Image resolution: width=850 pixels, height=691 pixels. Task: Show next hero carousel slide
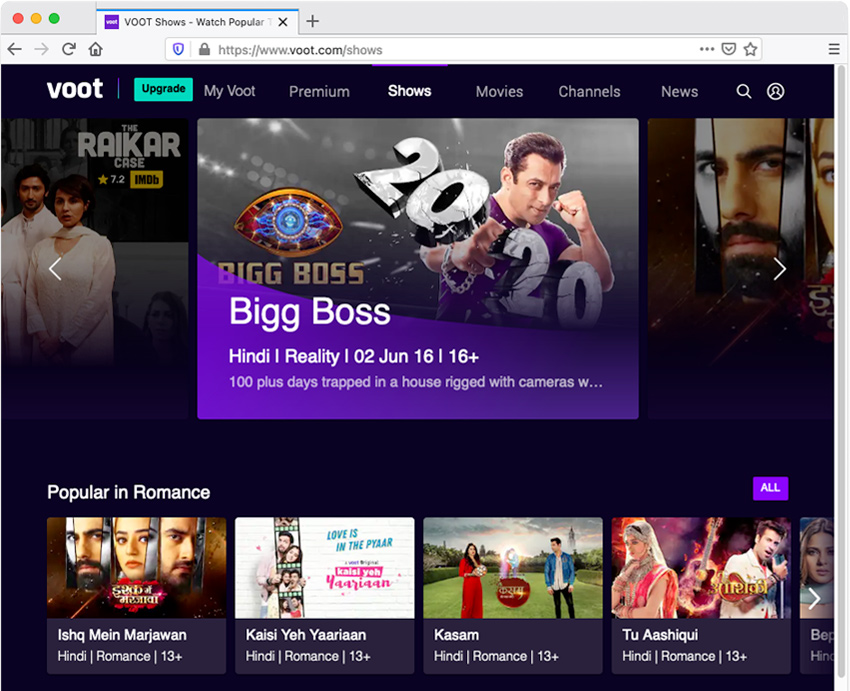780,269
